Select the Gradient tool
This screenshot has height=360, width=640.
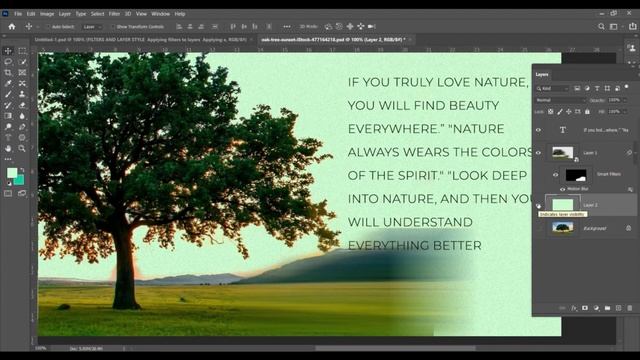coord(8,116)
